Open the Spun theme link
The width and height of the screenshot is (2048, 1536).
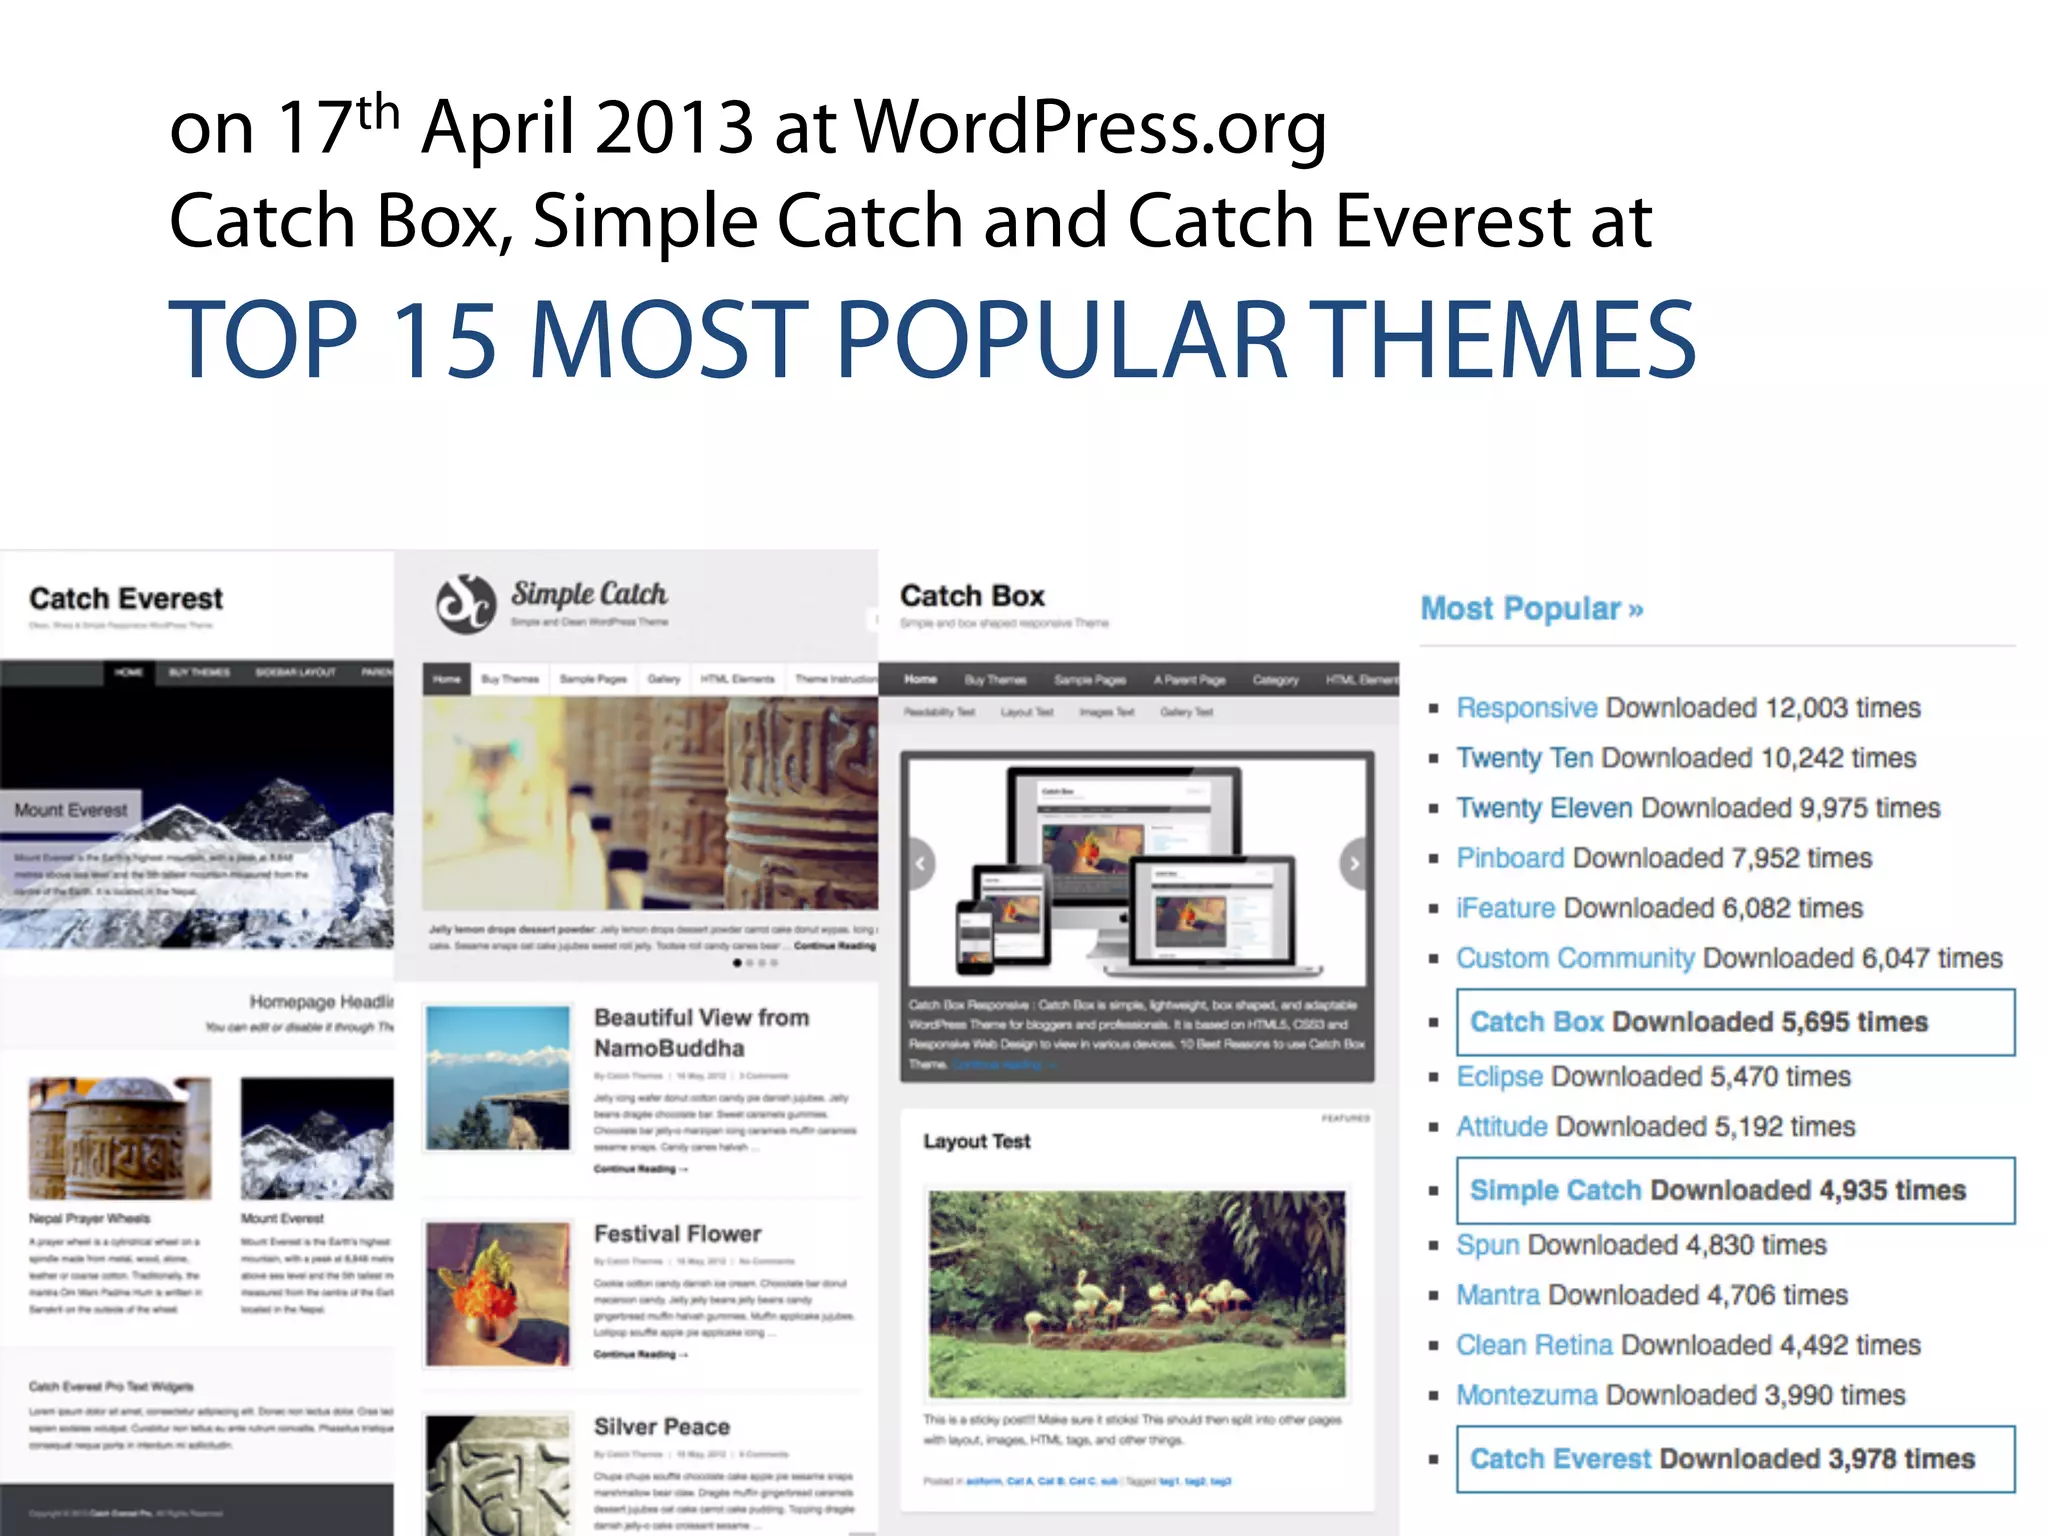point(1488,1245)
